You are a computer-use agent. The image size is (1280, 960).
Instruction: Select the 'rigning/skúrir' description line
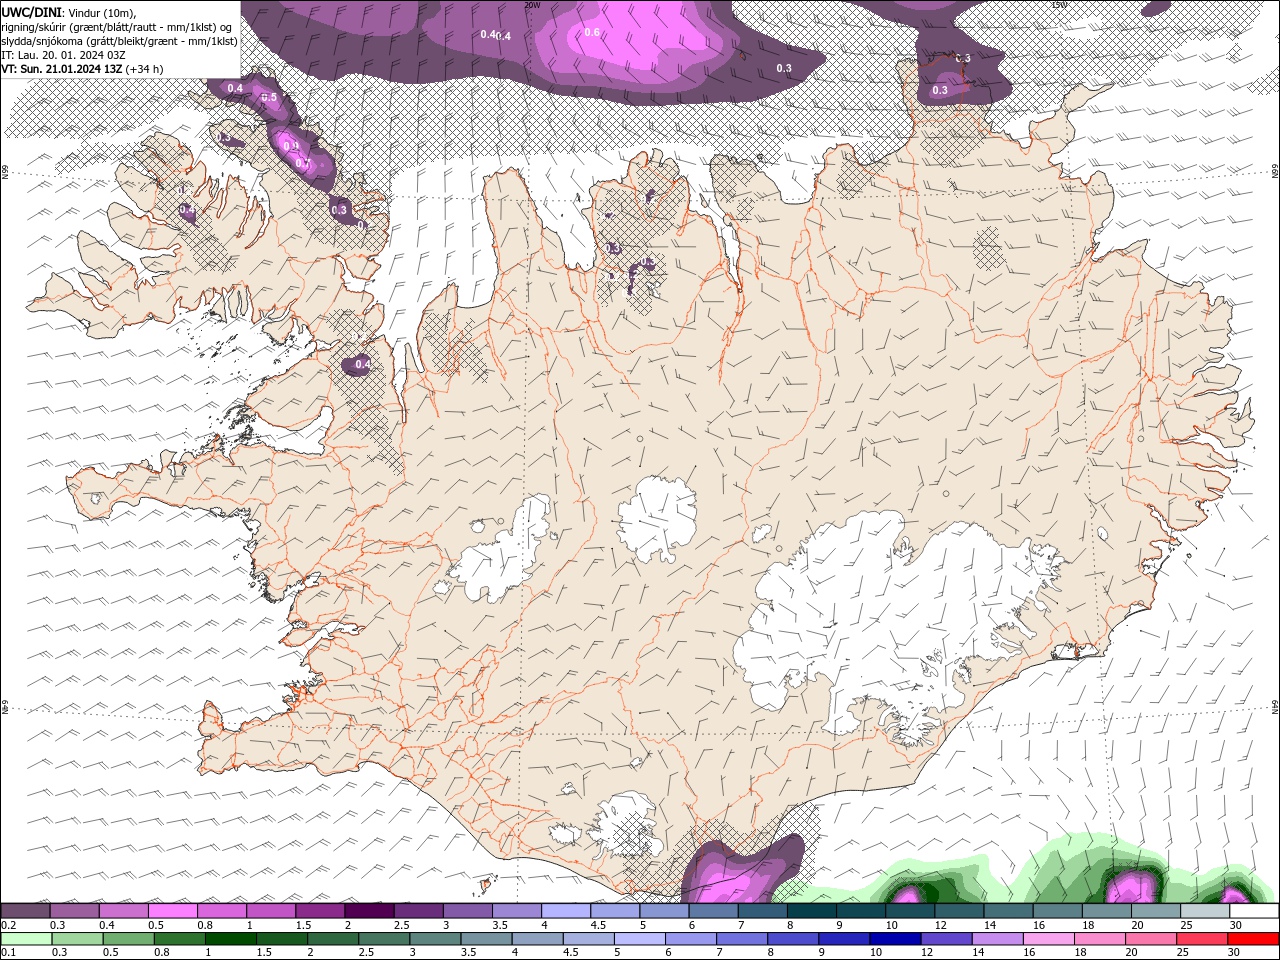[x=118, y=27]
